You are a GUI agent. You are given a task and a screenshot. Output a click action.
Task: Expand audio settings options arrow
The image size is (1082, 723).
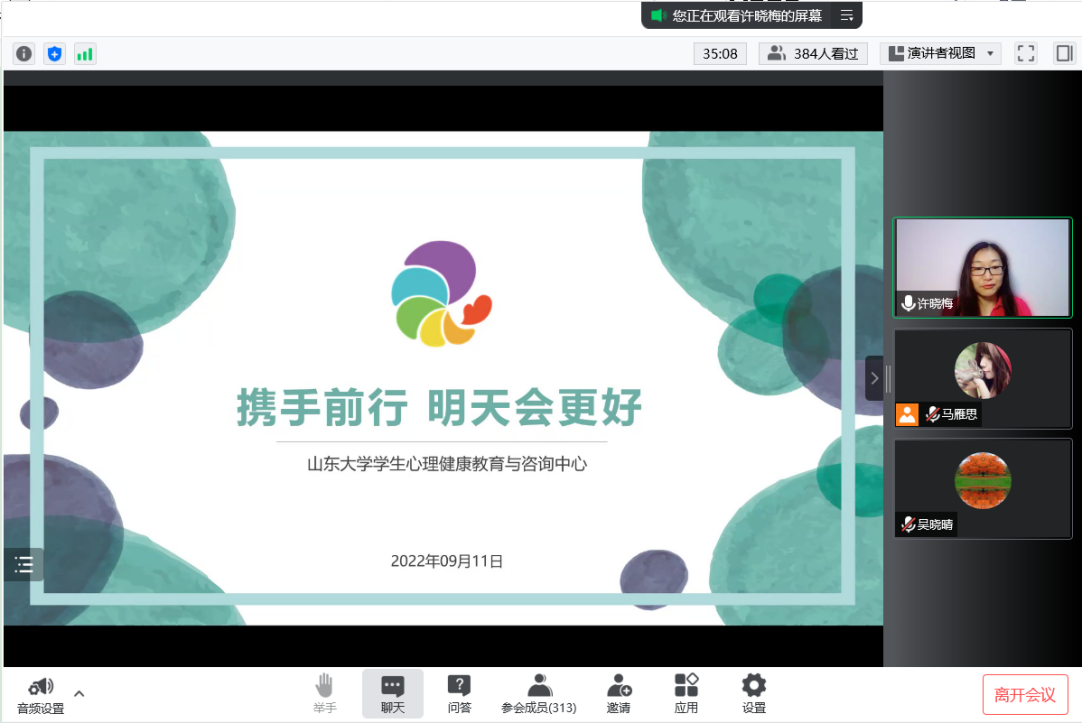pos(79,693)
